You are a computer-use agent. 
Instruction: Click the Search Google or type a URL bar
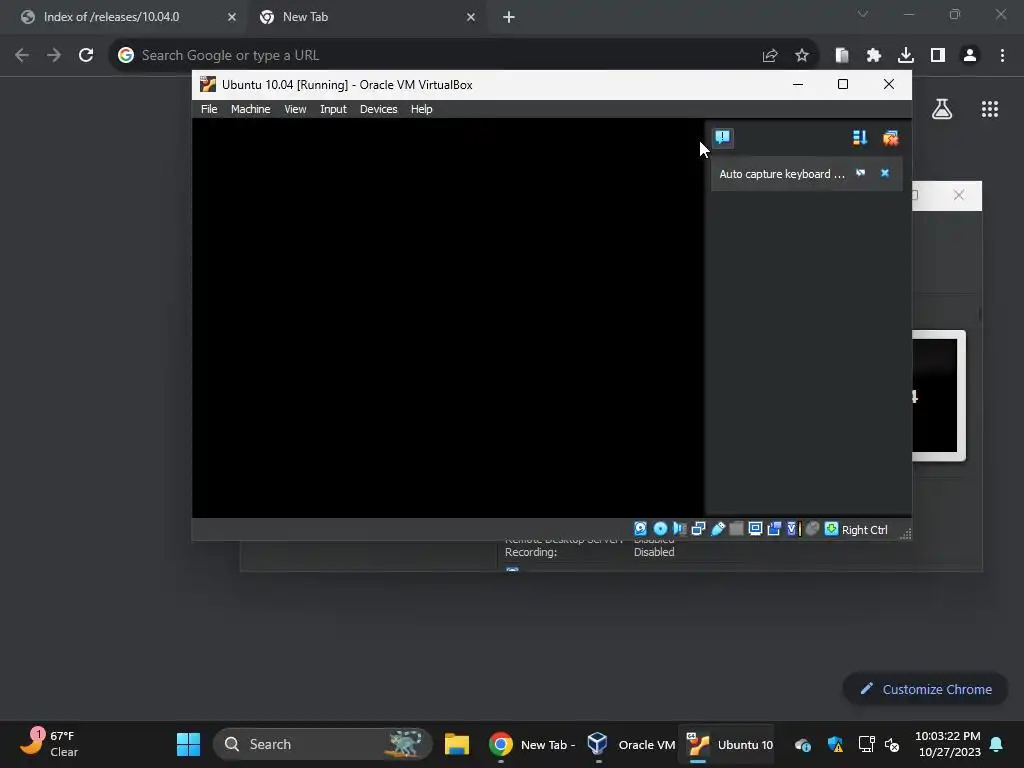[464, 56]
